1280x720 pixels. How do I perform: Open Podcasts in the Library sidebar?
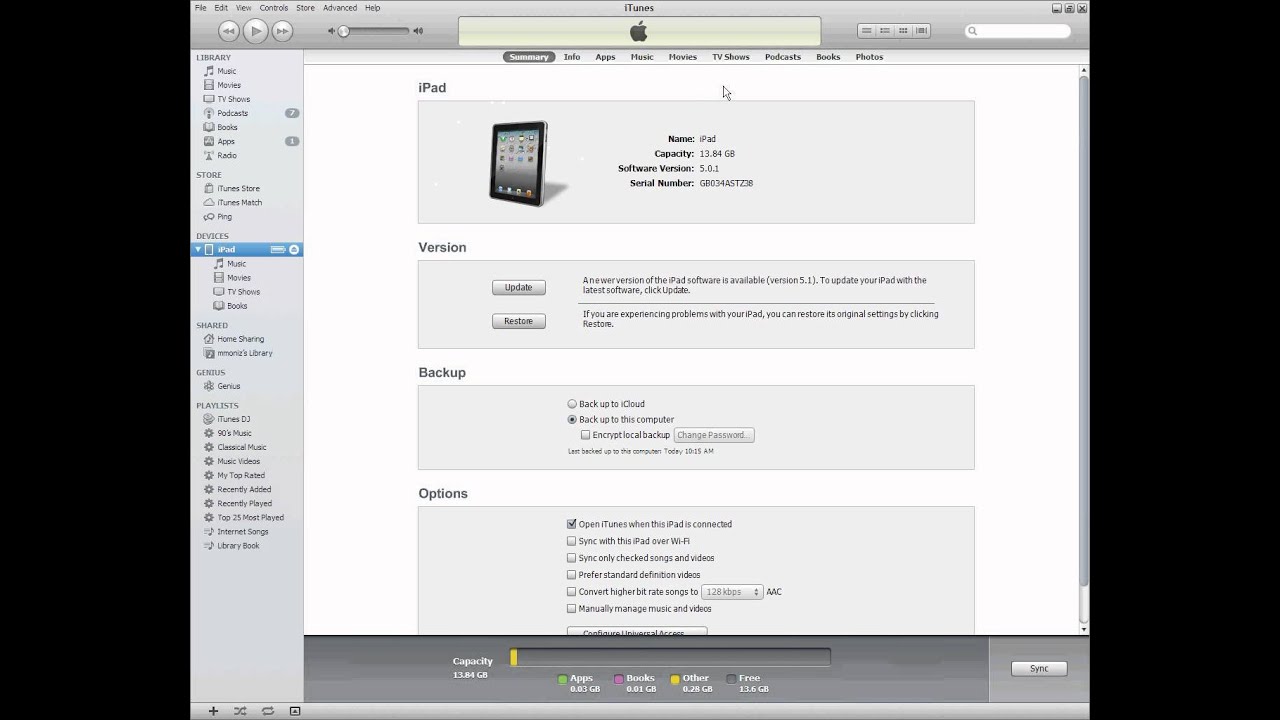(x=233, y=113)
